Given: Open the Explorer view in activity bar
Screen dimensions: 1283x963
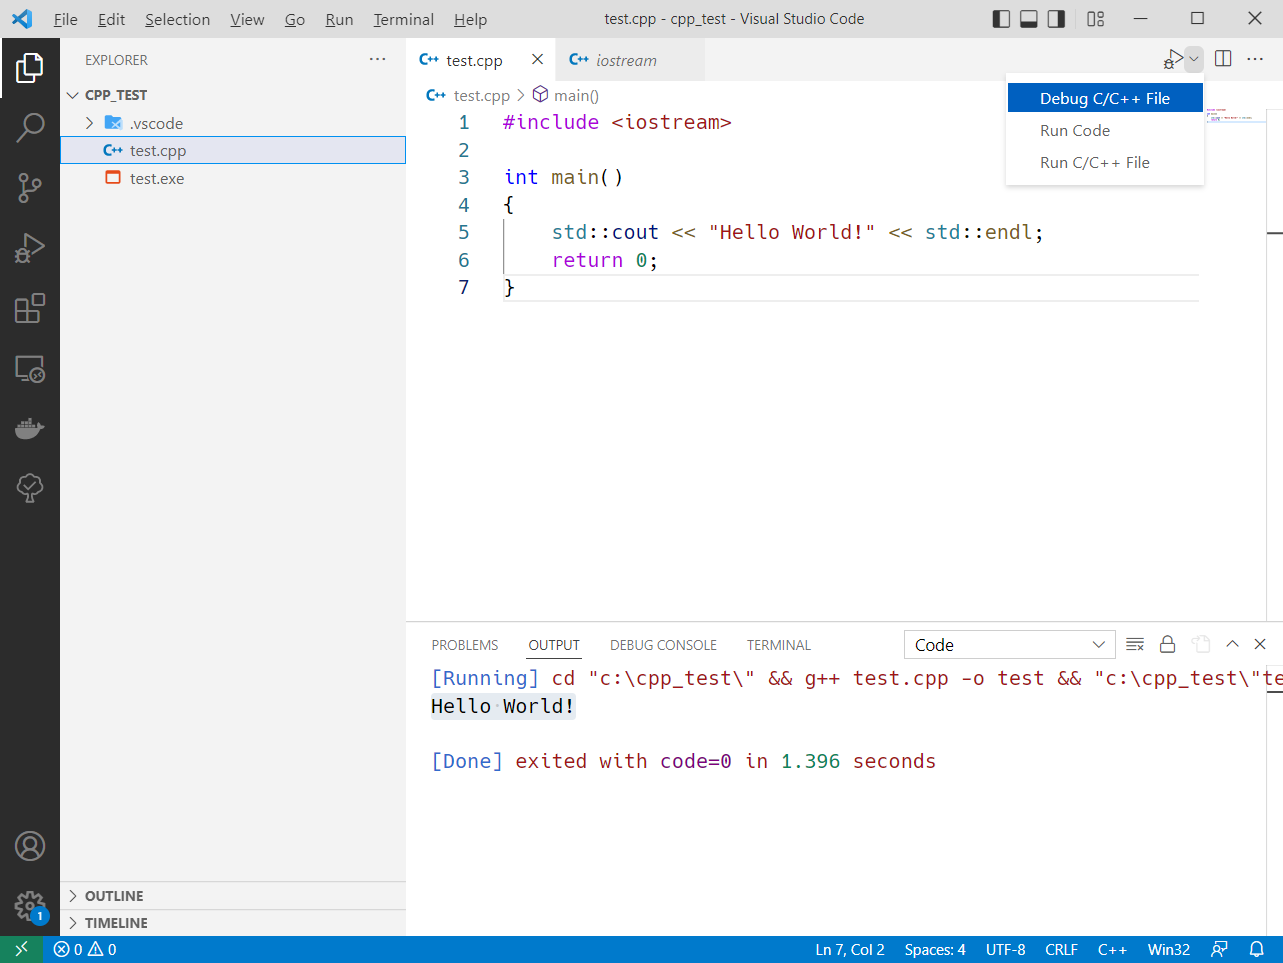Looking at the screenshot, I should 30,68.
